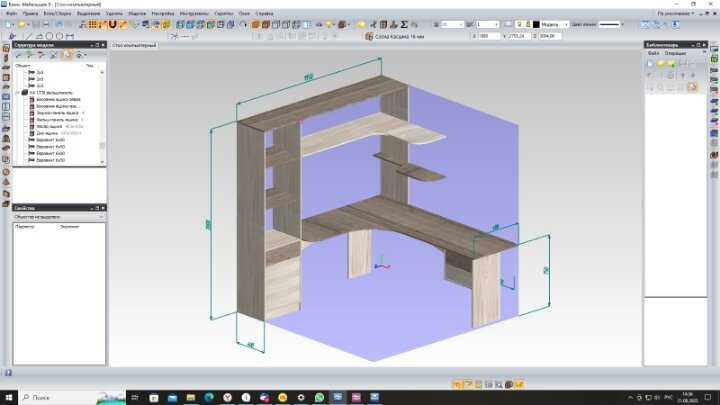Click the Y coordinate input field

[x=519, y=36]
